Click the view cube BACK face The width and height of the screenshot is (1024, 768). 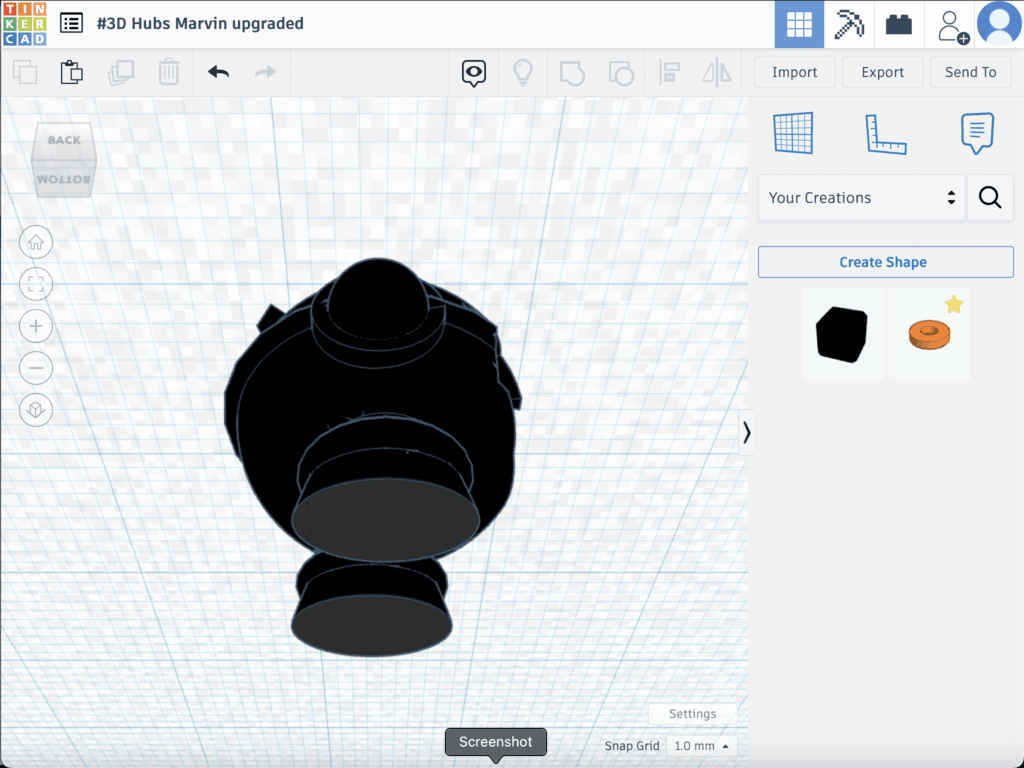(x=64, y=140)
